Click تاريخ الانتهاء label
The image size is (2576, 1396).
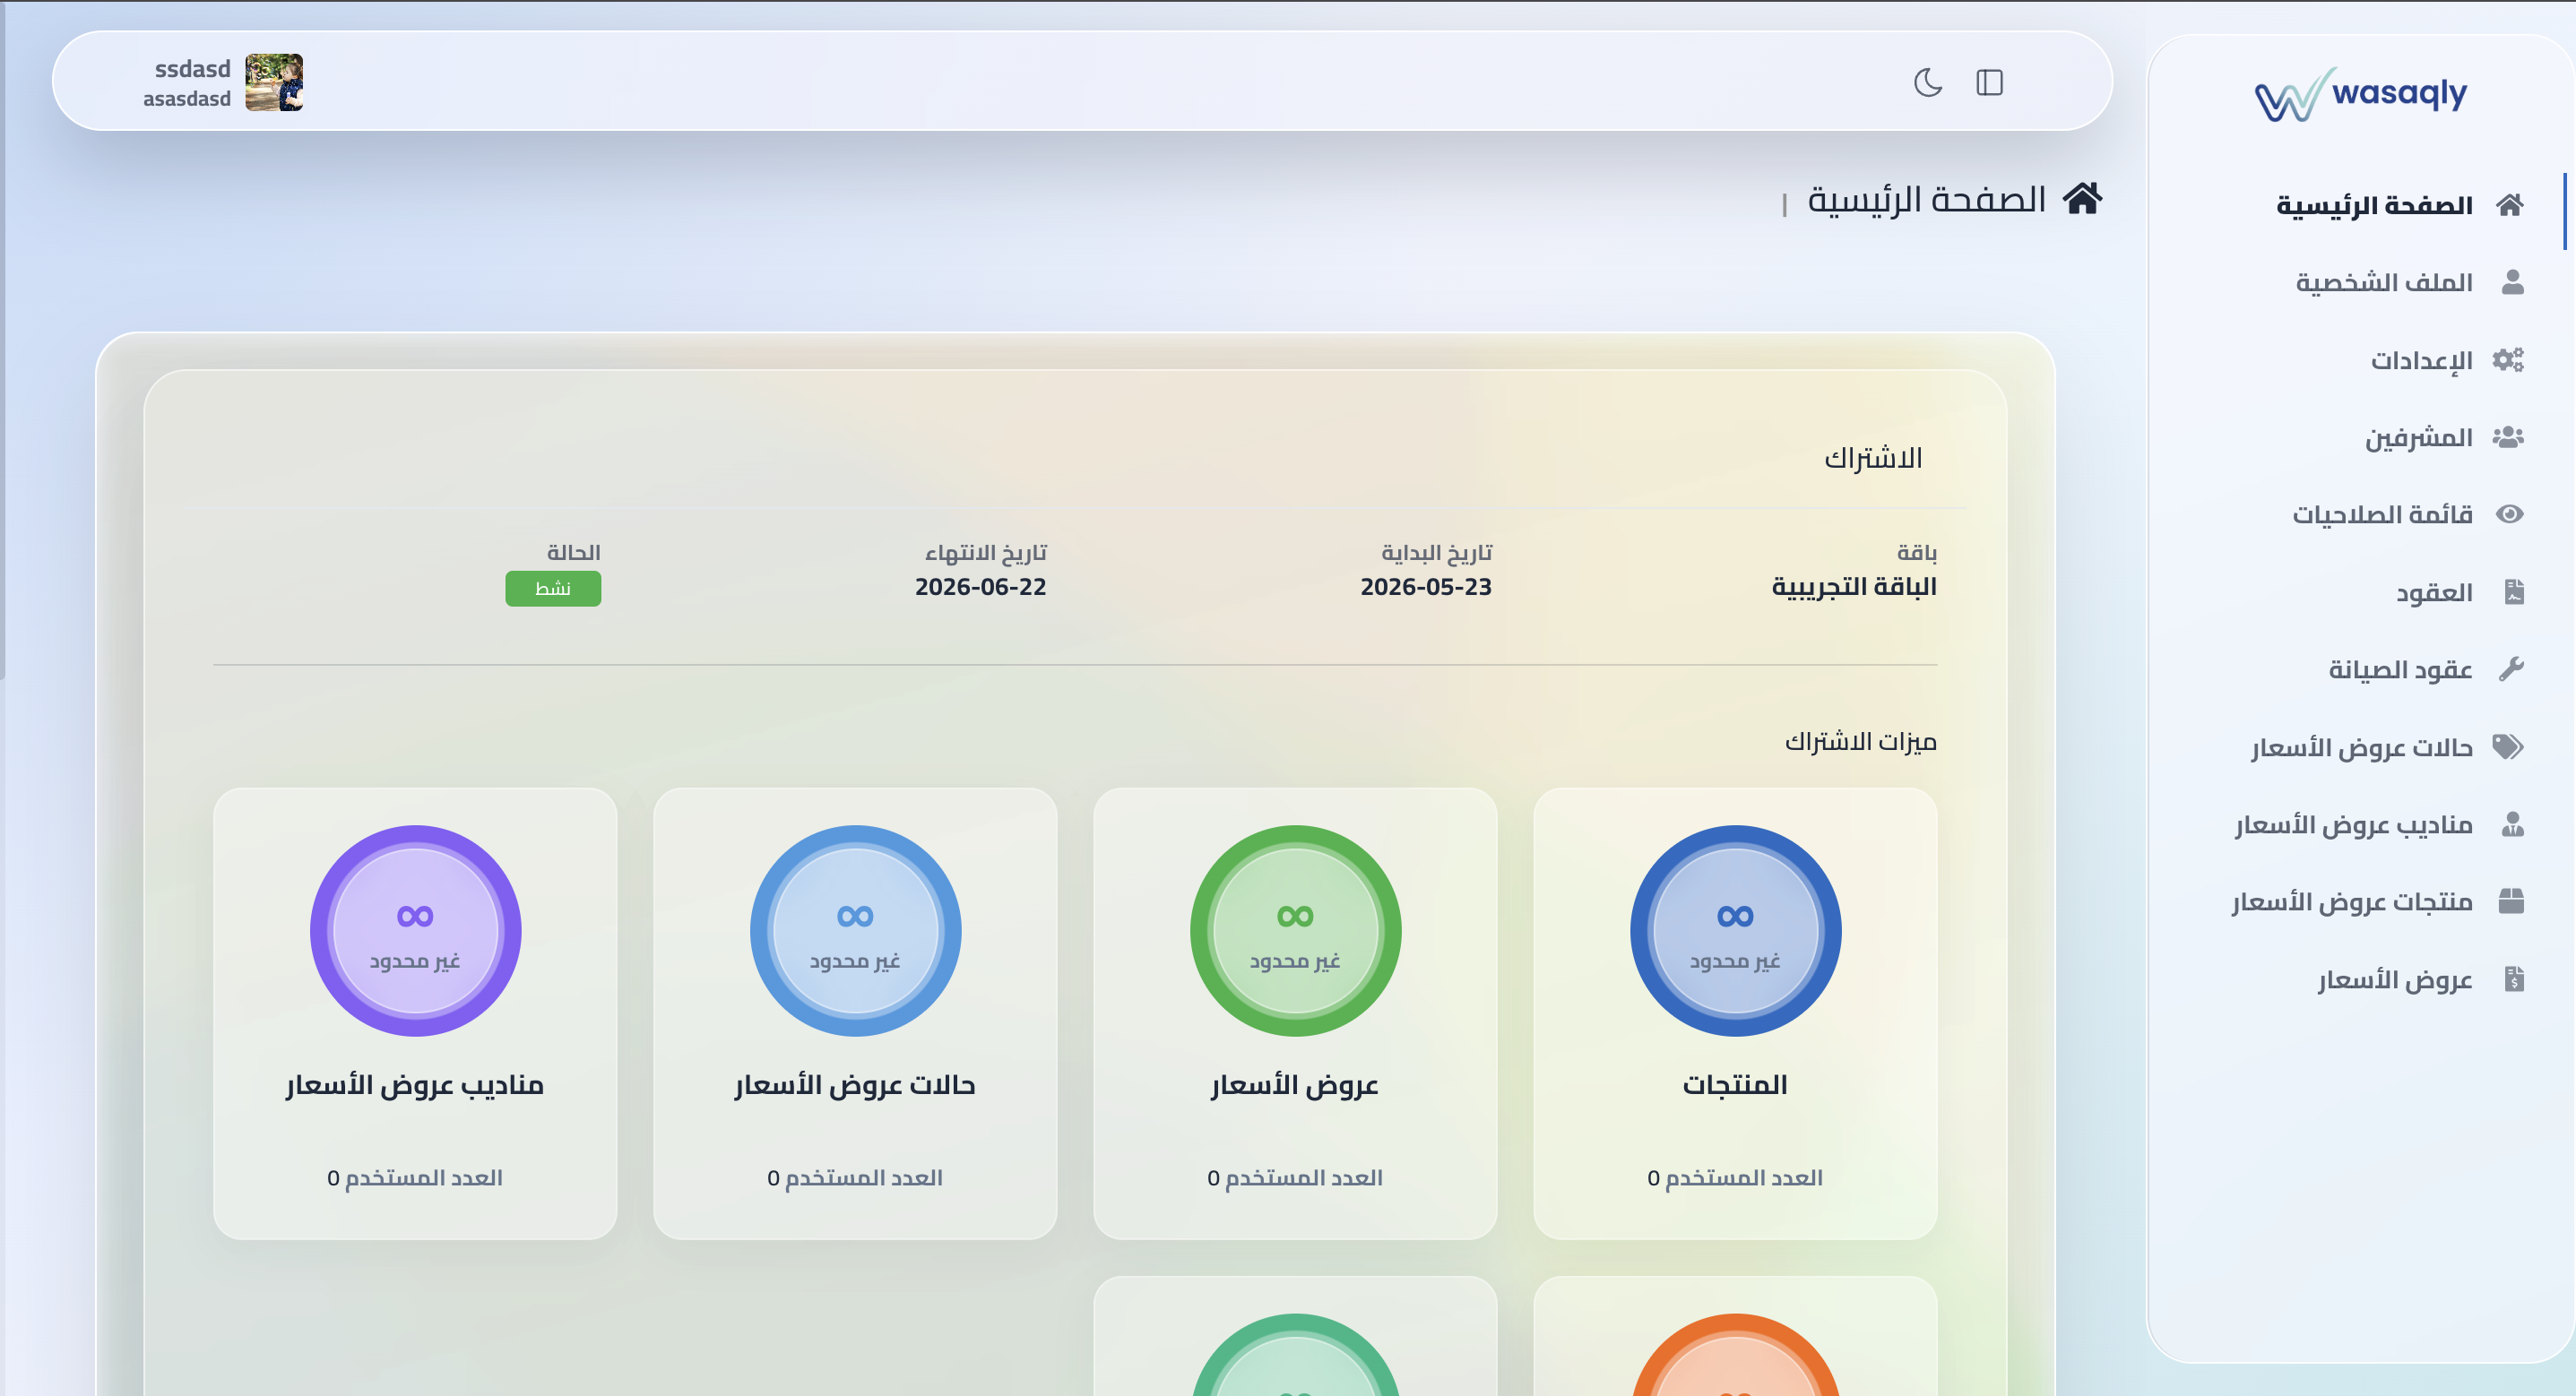(x=986, y=552)
